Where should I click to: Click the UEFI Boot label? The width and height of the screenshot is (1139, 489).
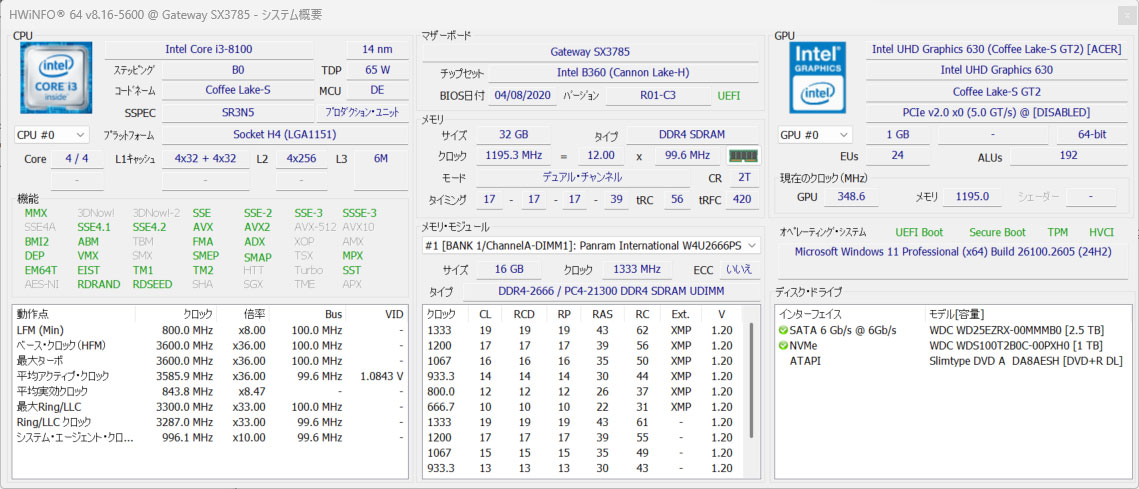coord(919,233)
